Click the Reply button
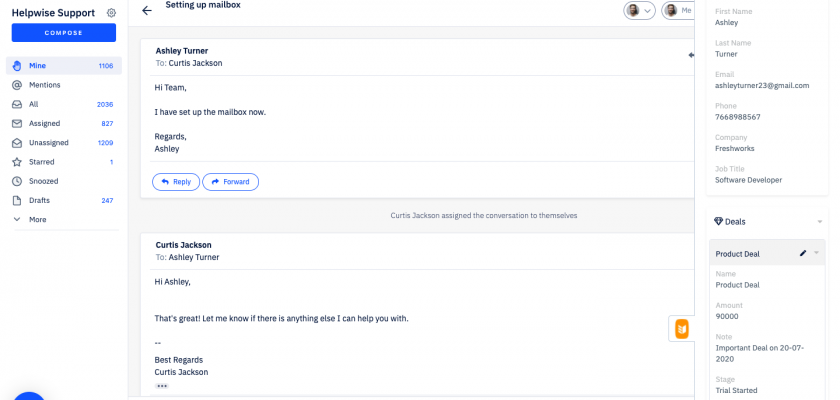Viewport: 840px width, 400px height. pos(176,182)
